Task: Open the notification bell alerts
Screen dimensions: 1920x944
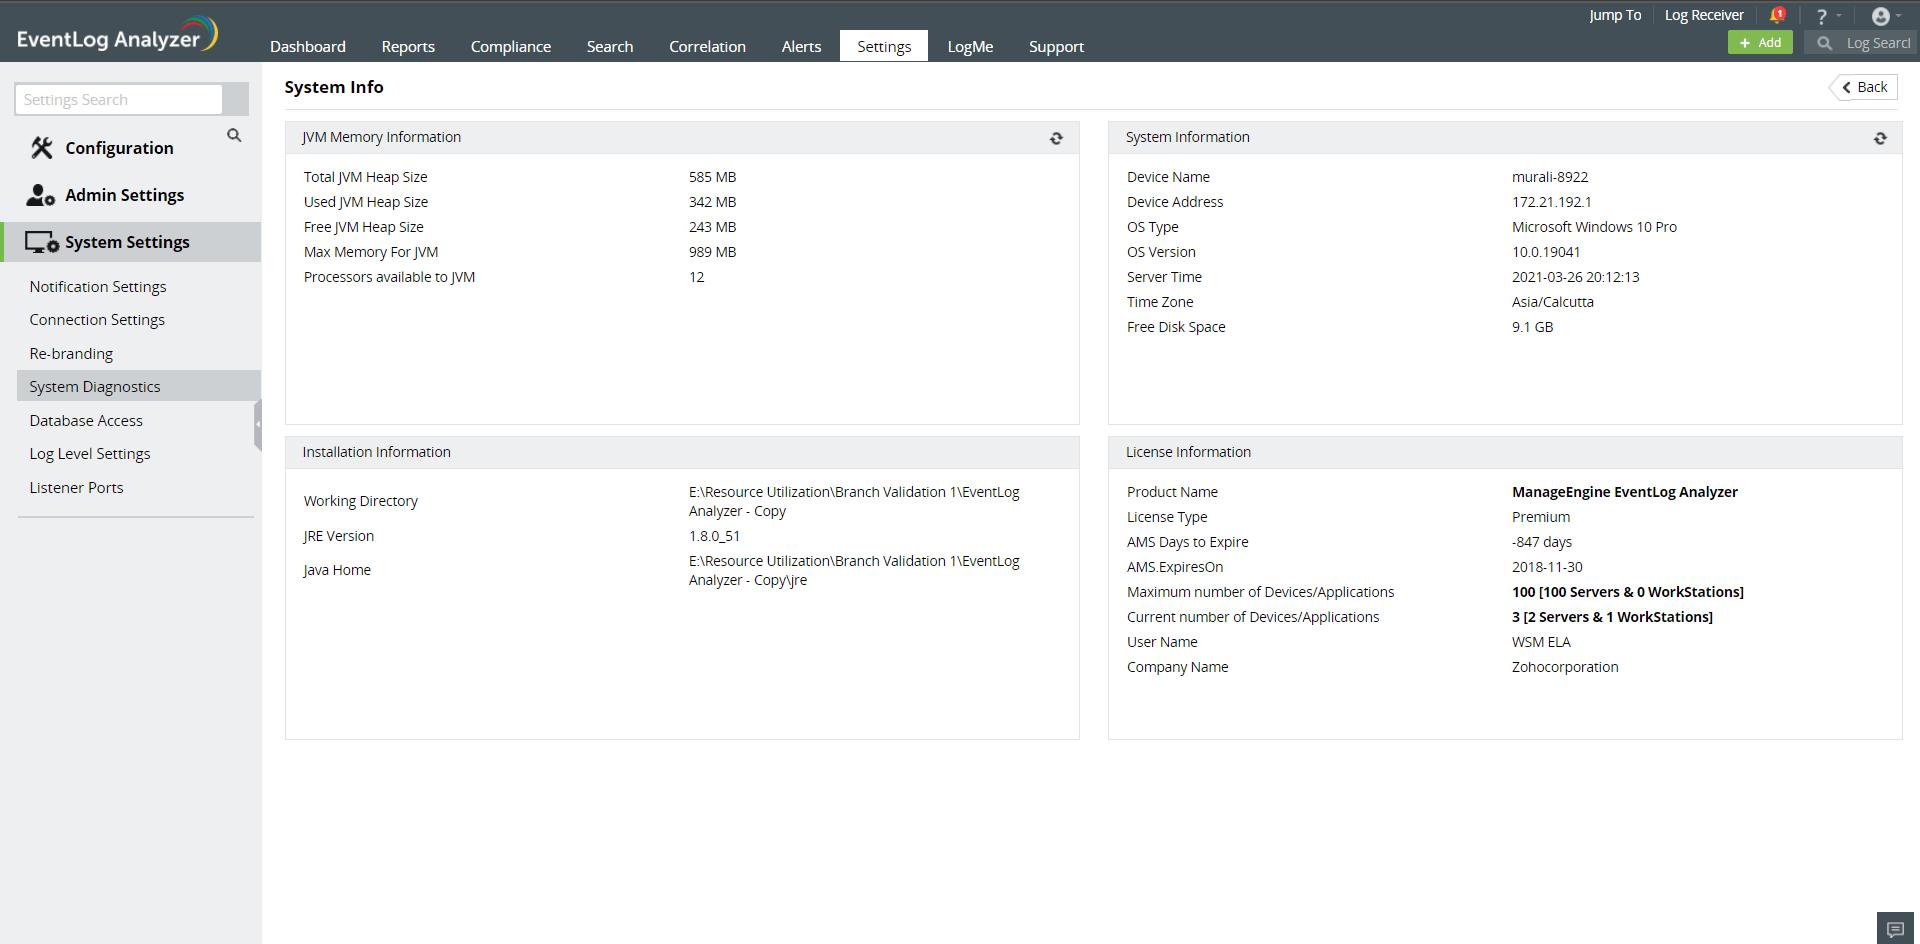Action: click(x=1777, y=15)
